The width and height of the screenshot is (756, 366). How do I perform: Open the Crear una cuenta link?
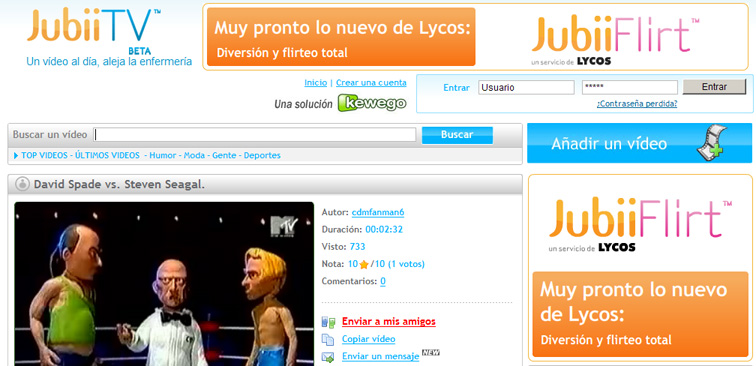click(x=371, y=82)
